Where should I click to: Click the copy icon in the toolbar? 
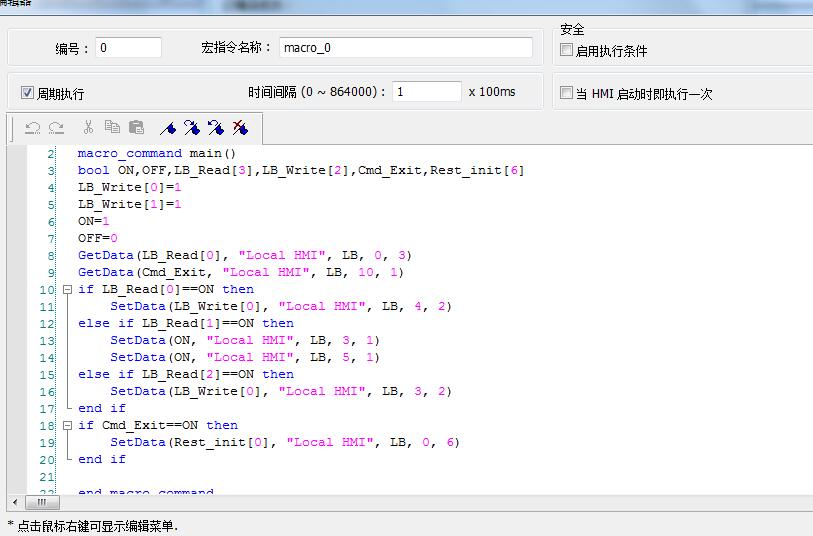112,128
